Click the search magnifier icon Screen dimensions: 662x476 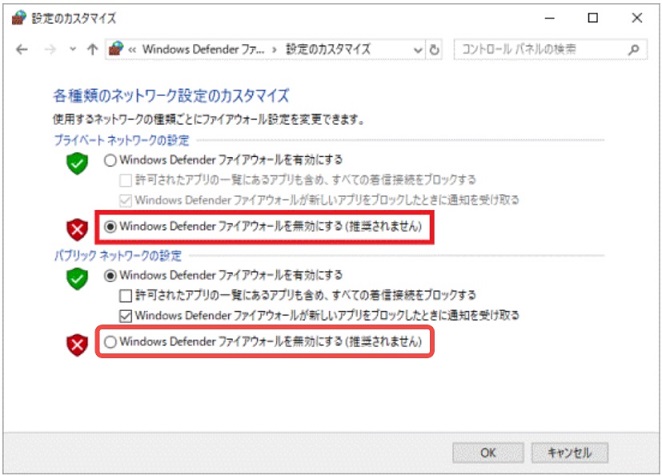point(634,50)
